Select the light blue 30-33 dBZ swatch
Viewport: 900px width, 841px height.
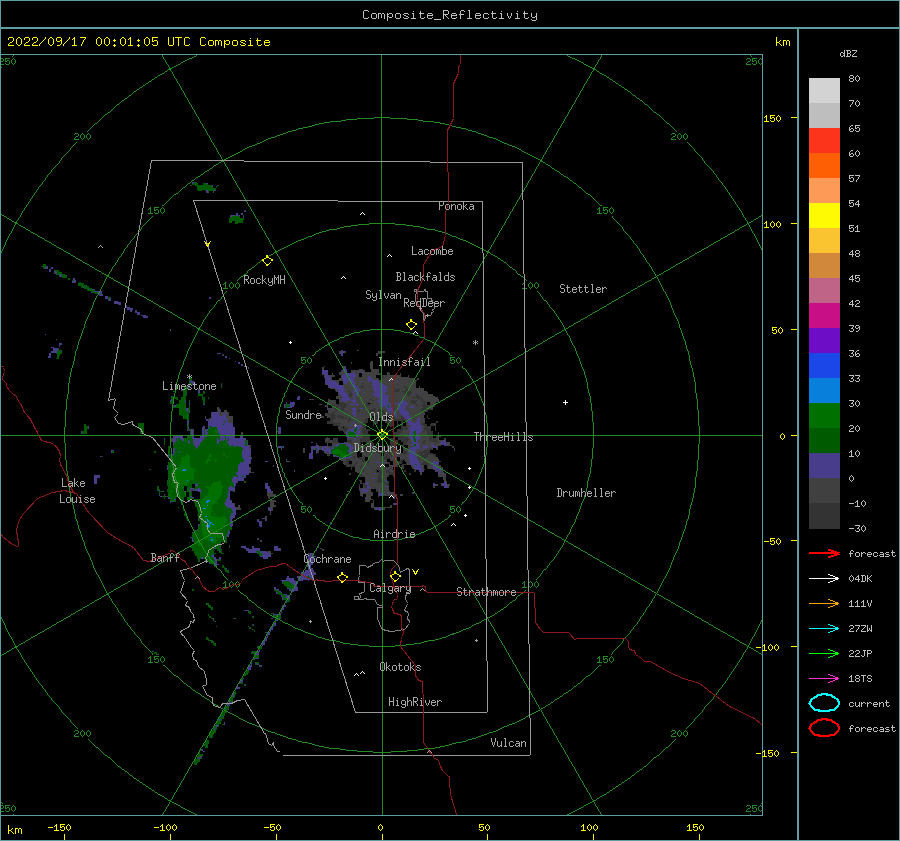coord(824,391)
